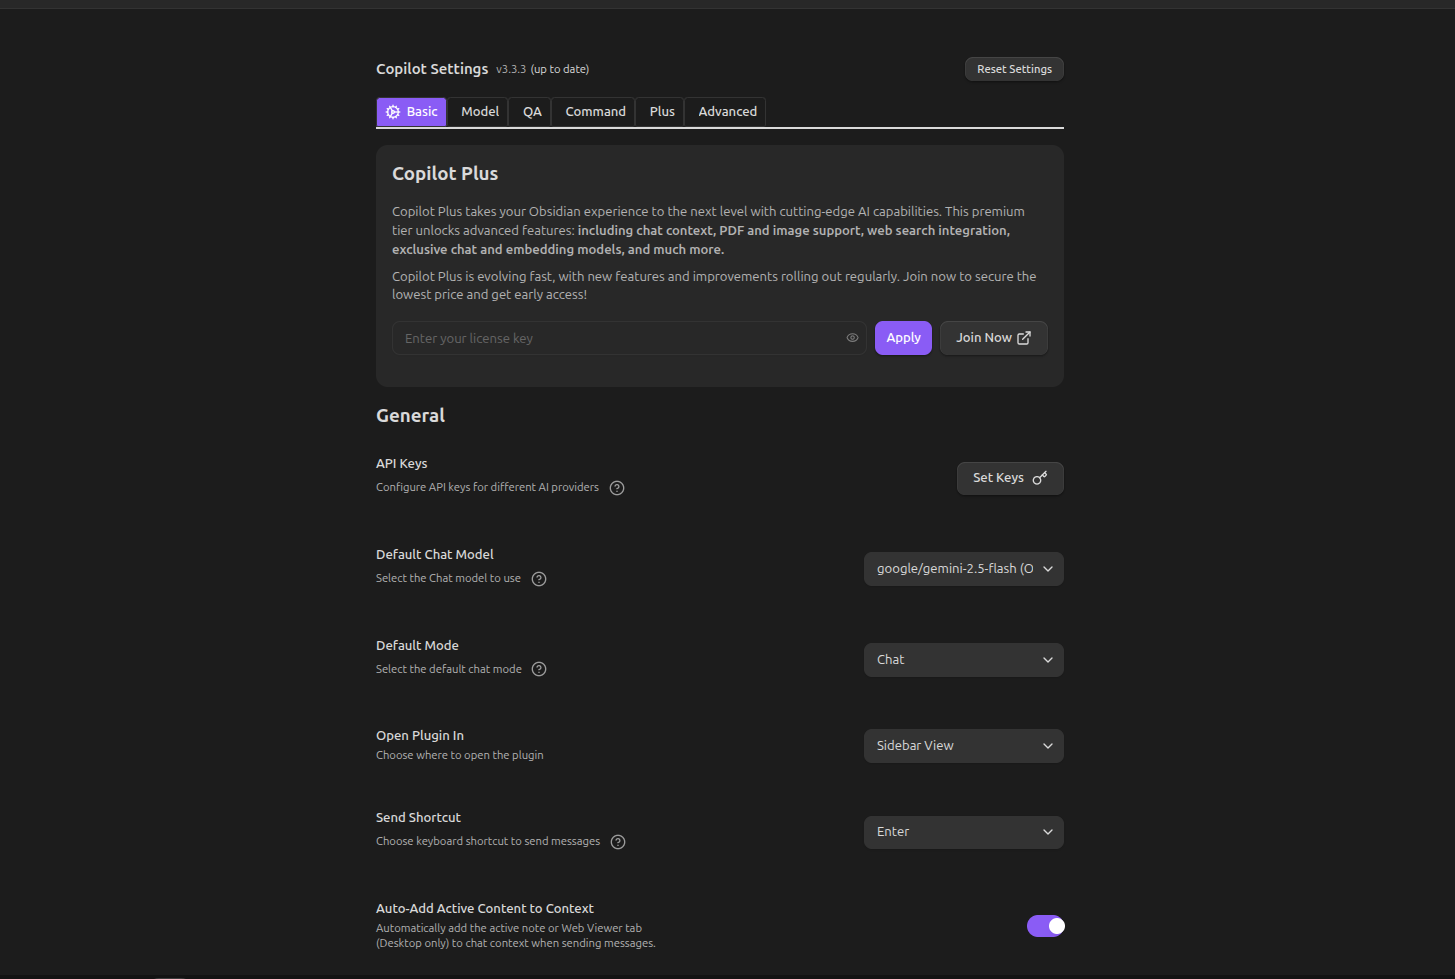Focus the license key input field
The height and width of the screenshot is (979, 1455).
(x=629, y=338)
